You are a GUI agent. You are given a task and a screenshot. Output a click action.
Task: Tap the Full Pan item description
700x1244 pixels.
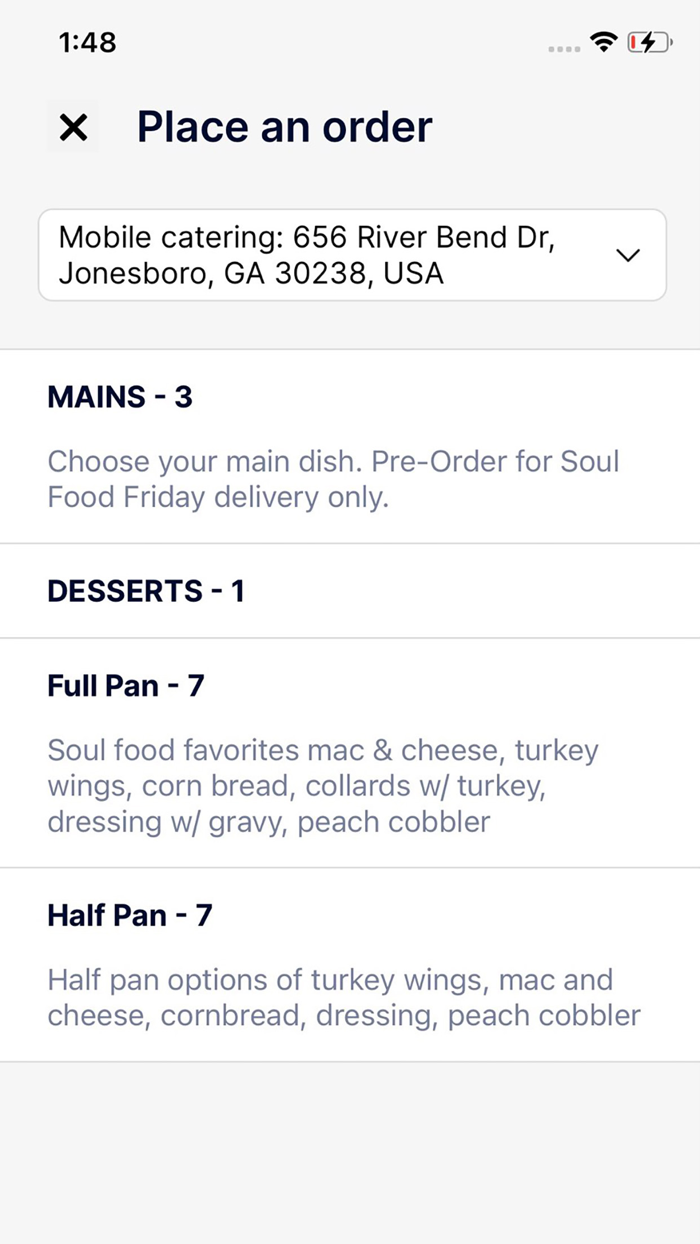coord(323,785)
